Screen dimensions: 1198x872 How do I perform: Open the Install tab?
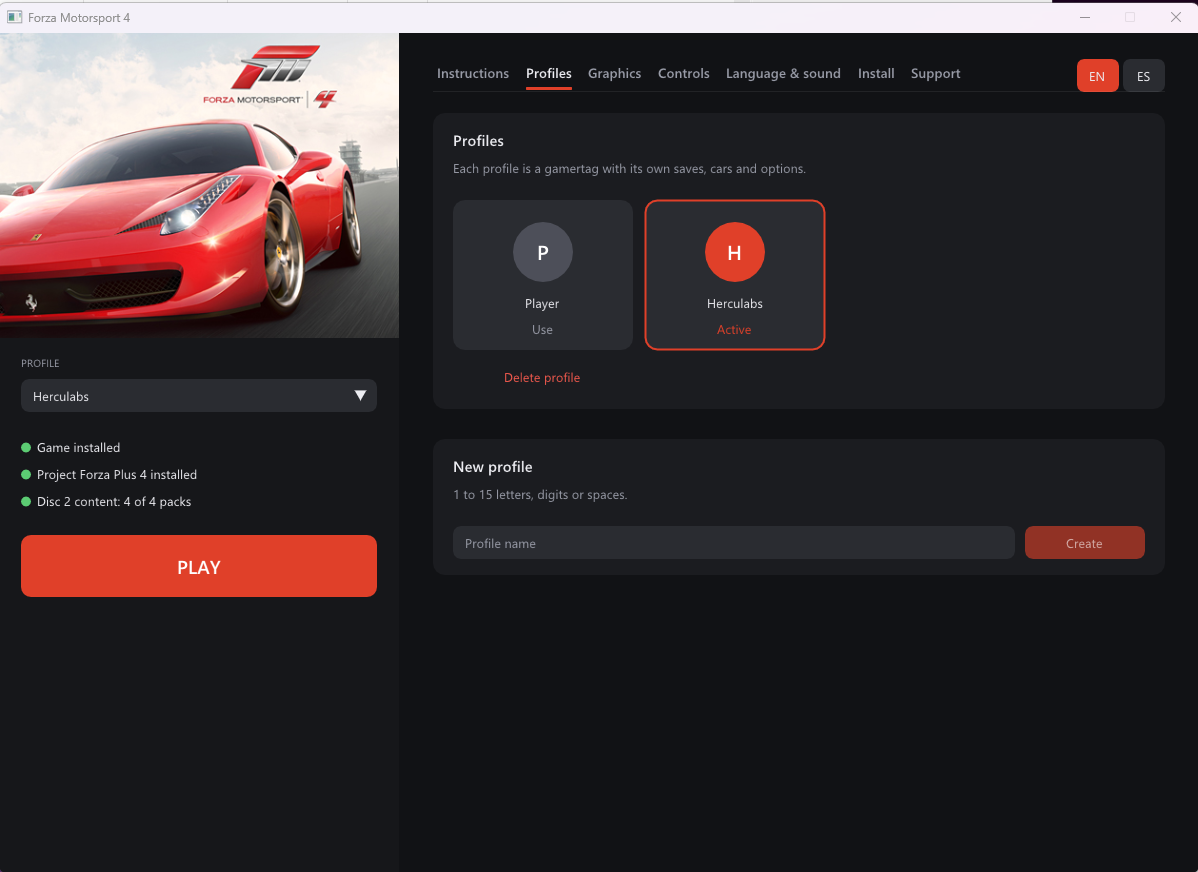(876, 73)
